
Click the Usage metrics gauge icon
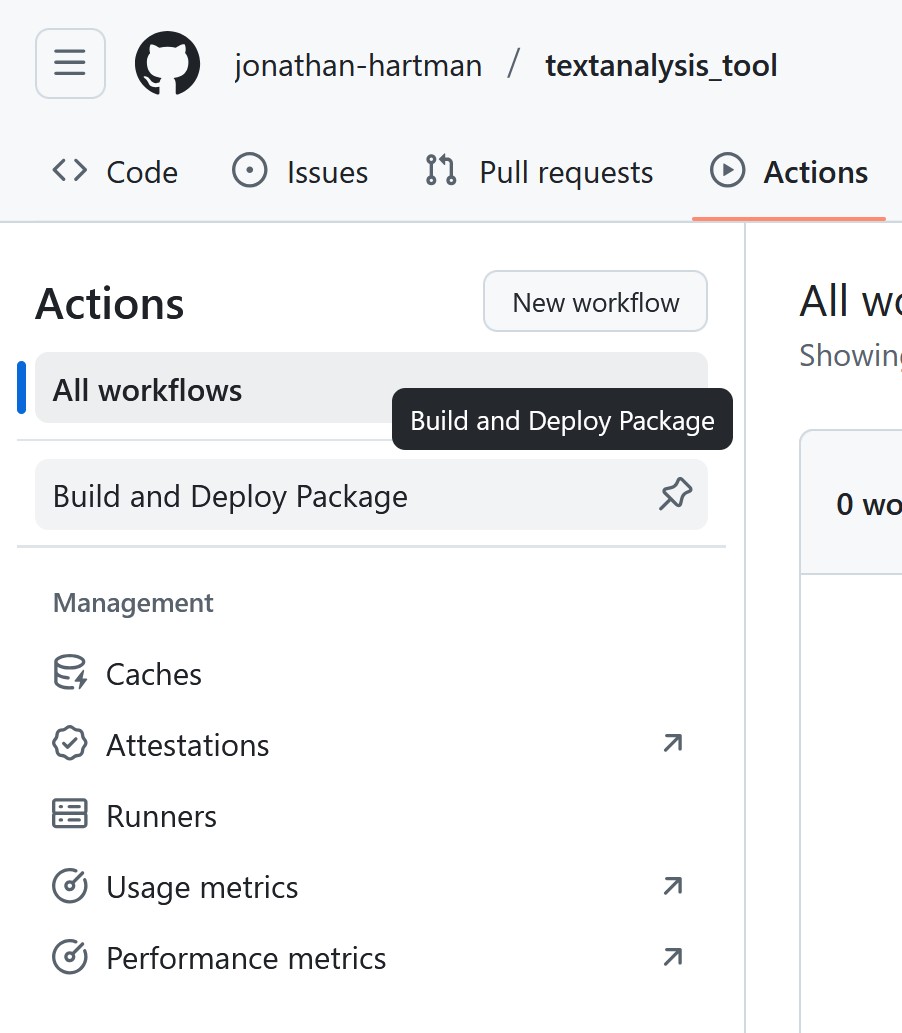pos(70,886)
